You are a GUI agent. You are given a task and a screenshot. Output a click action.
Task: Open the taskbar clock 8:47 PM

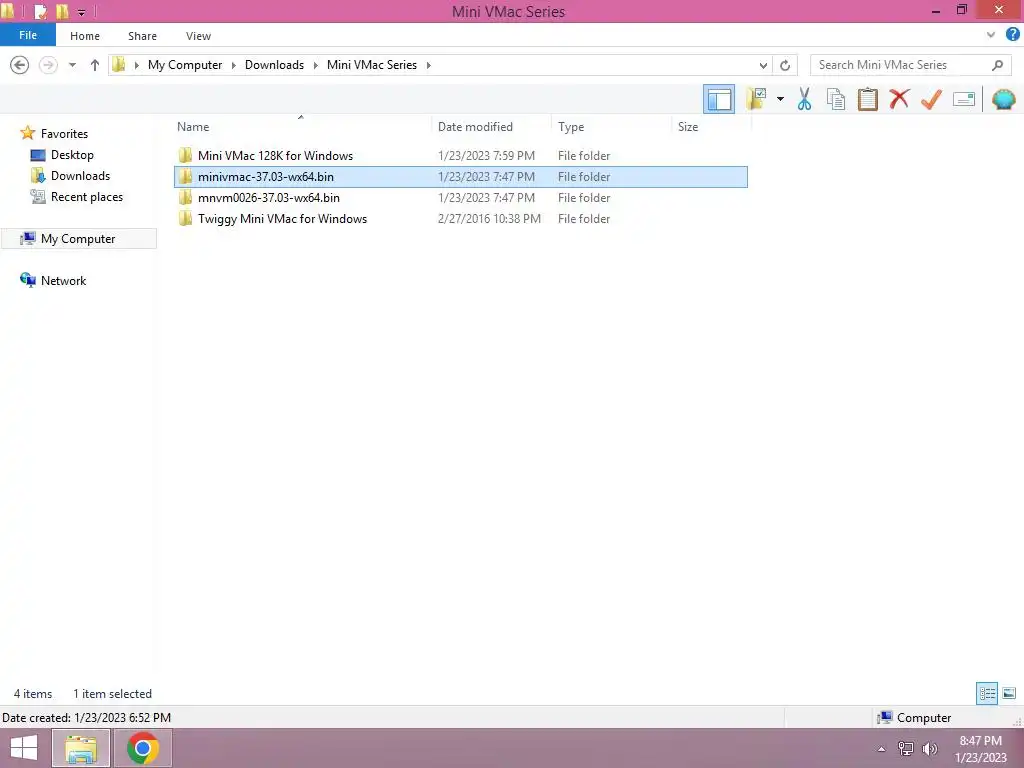tap(980, 748)
